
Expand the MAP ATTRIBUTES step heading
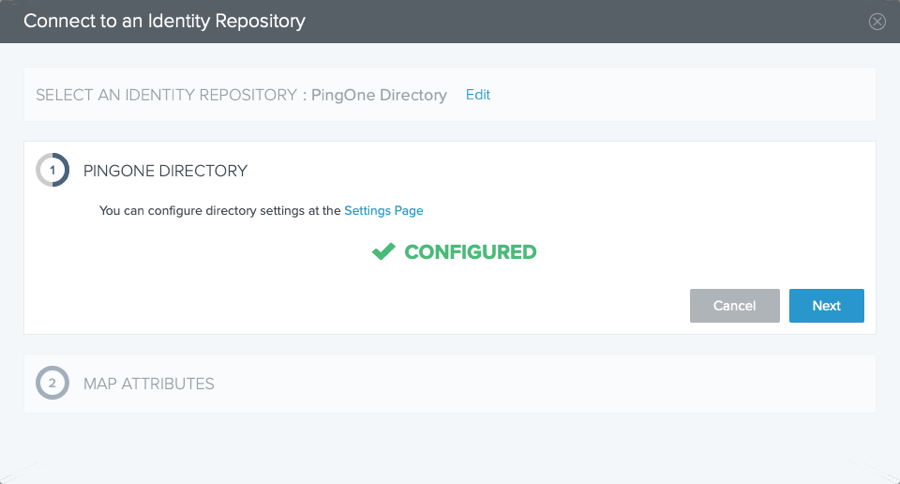(149, 384)
